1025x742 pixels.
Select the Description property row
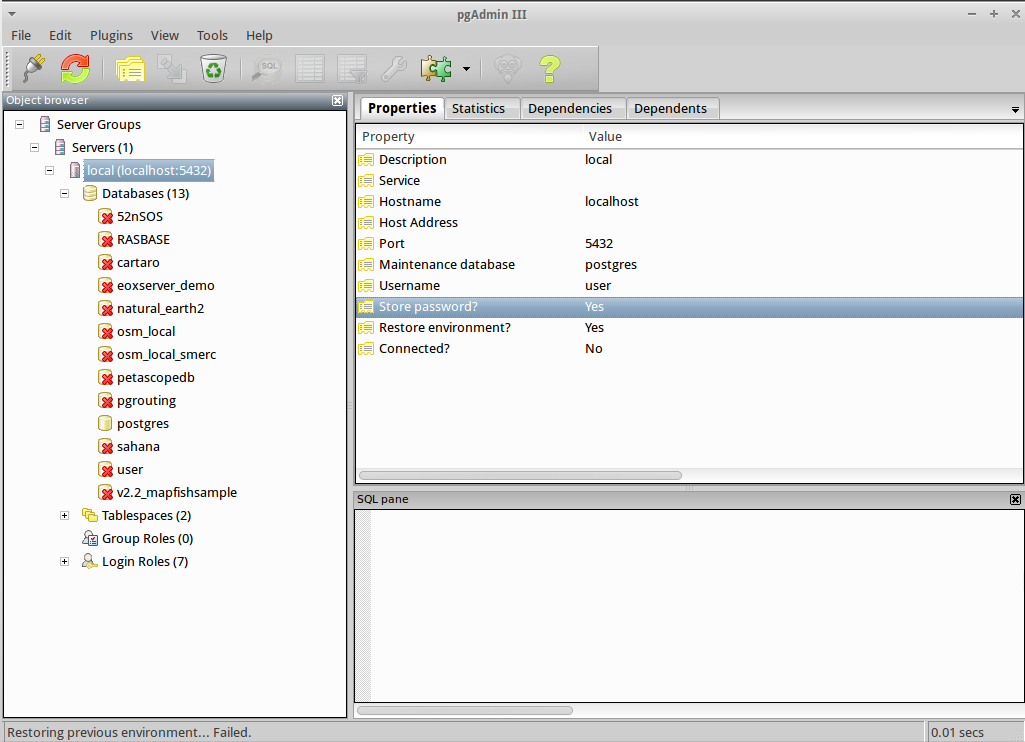(x=689, y=160)
